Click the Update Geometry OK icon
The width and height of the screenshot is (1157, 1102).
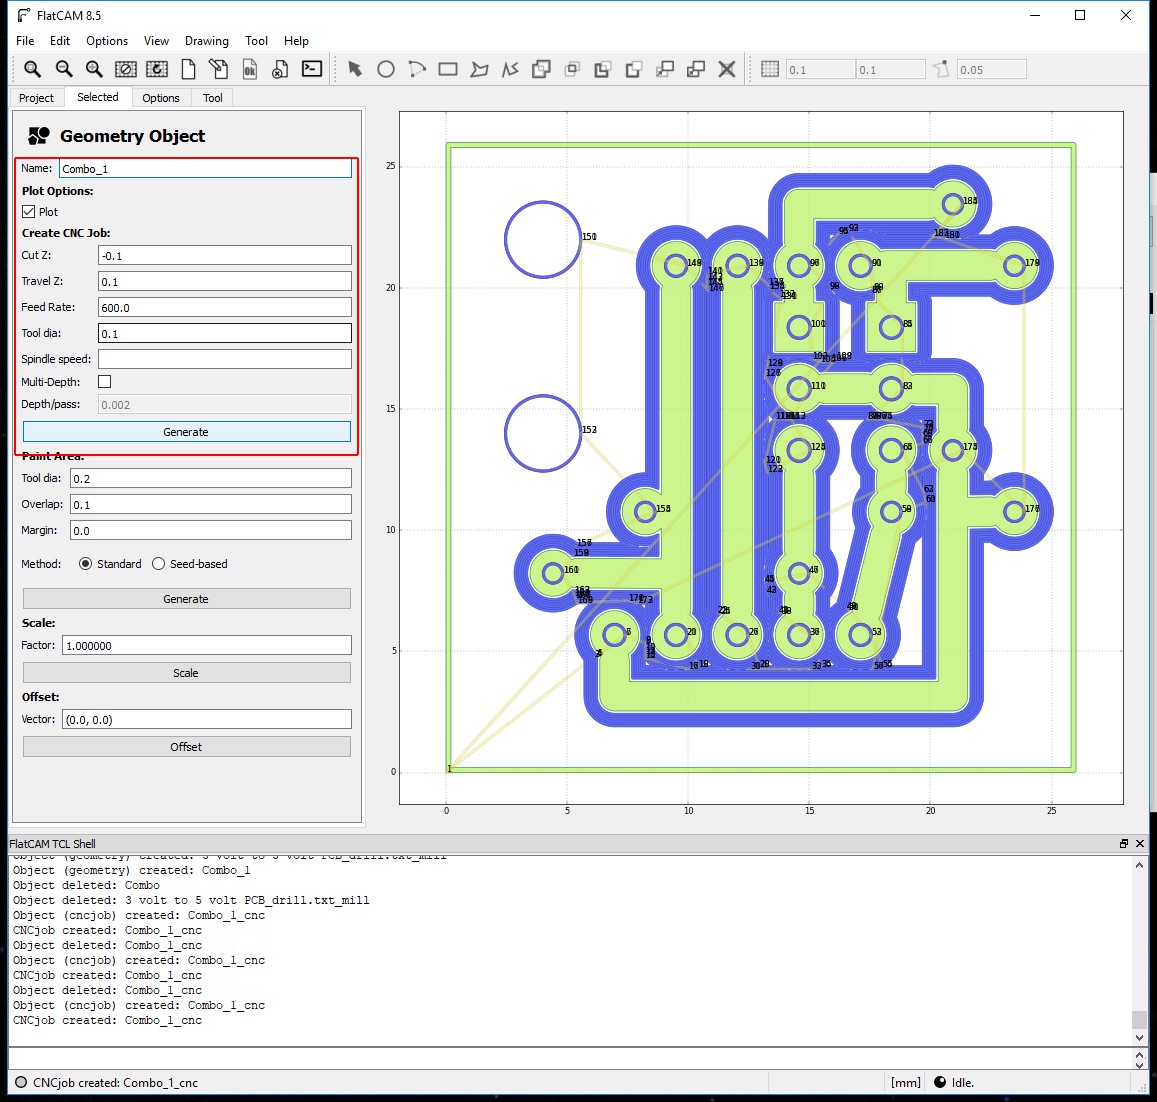[x=249, y=69]
